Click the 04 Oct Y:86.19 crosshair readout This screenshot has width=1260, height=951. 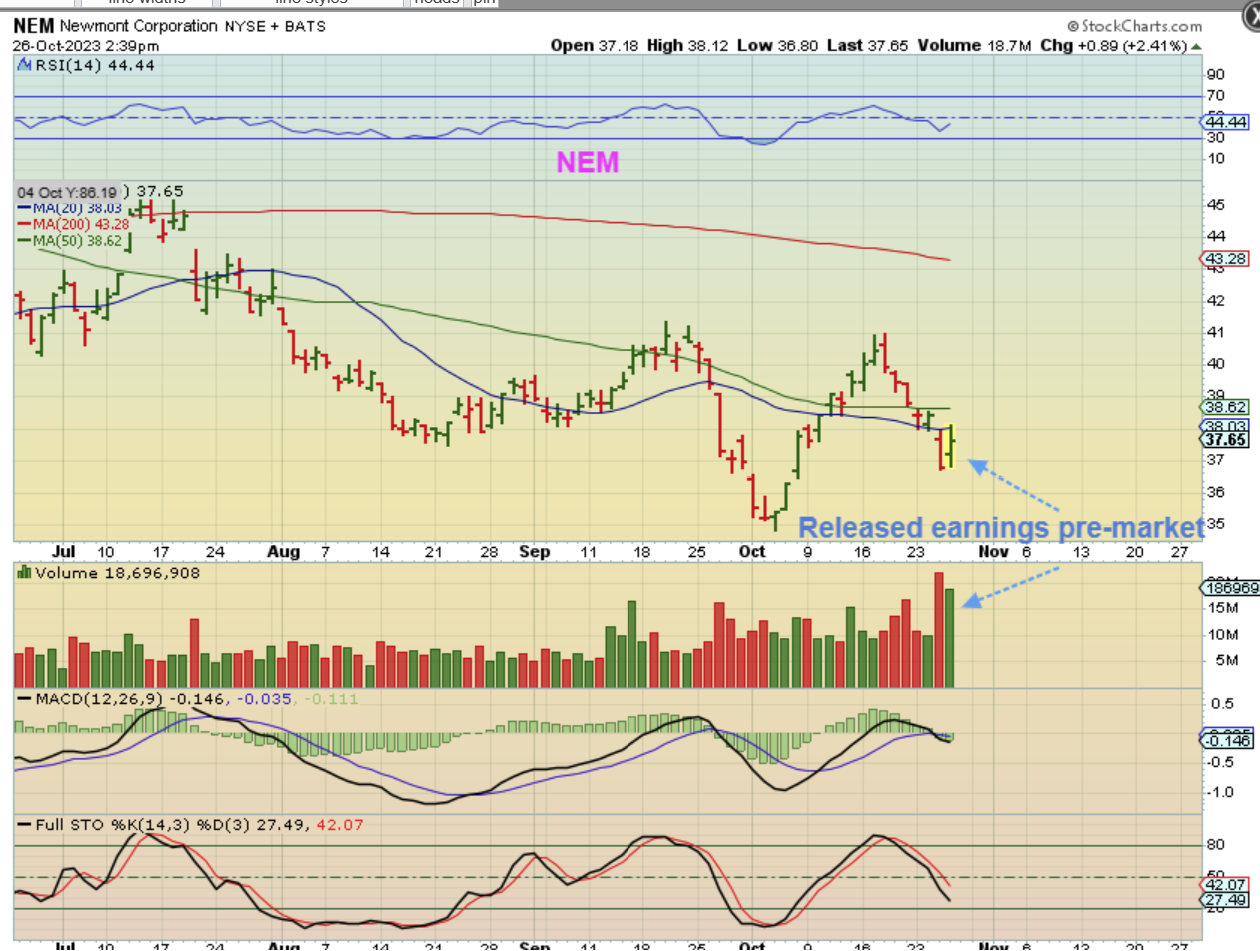tap(66, 192)
